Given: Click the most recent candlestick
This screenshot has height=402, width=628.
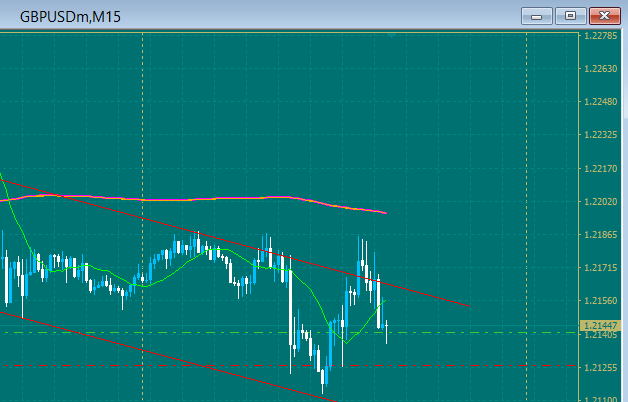Looking at the screenshot, I should pyautogui.click(x=386, y=327).
